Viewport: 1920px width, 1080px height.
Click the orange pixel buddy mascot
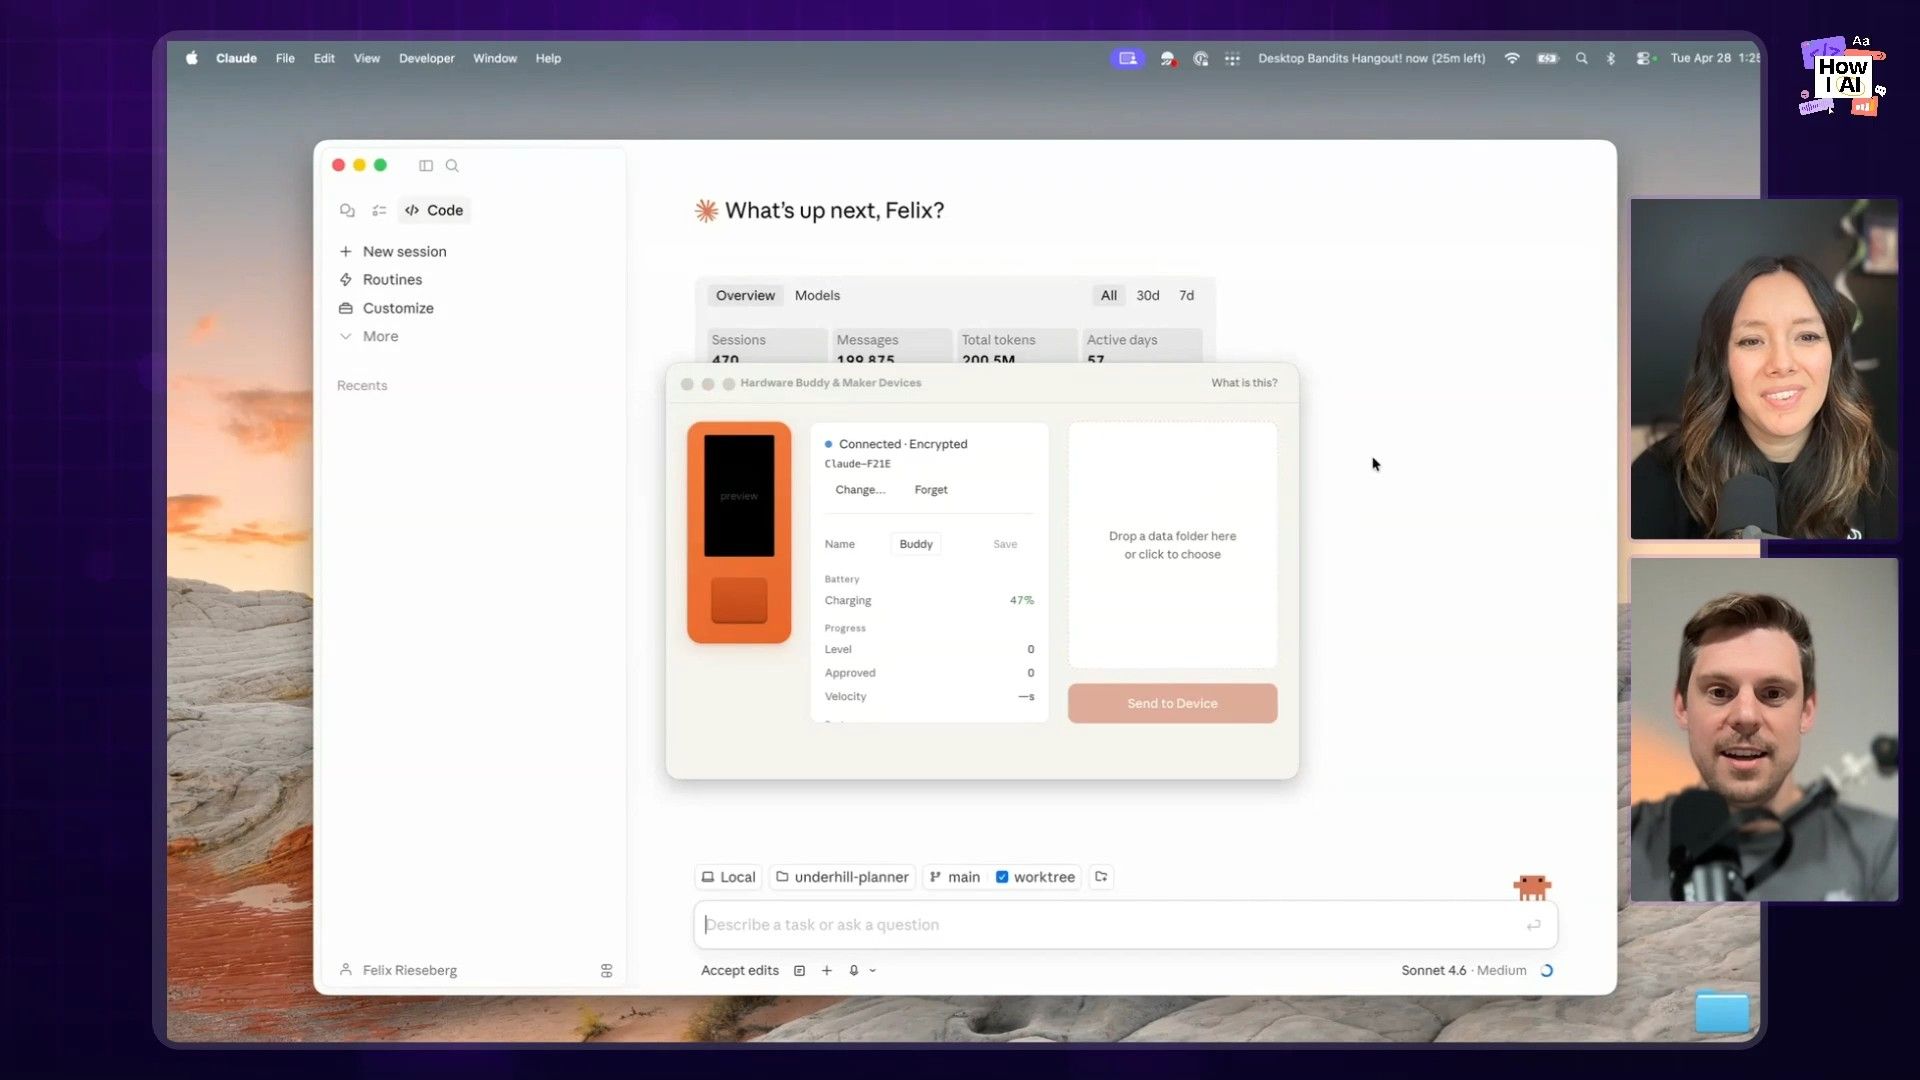pos(1532,886)
